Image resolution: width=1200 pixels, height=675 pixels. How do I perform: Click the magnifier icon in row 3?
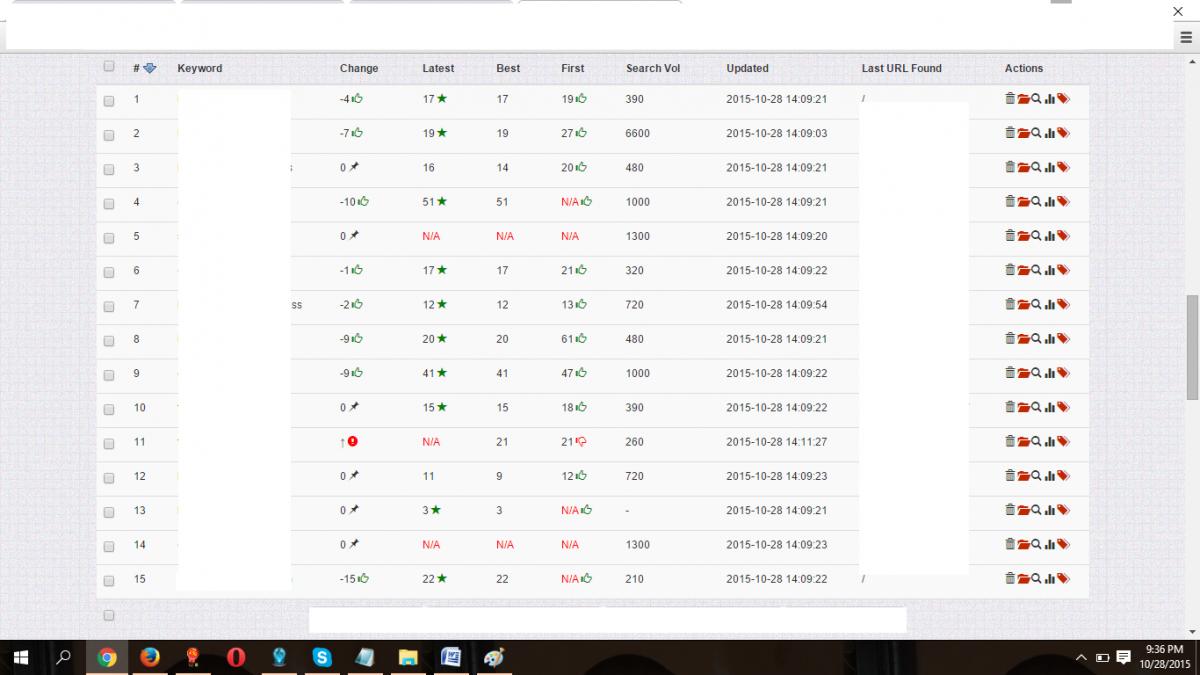[1037, 167]
